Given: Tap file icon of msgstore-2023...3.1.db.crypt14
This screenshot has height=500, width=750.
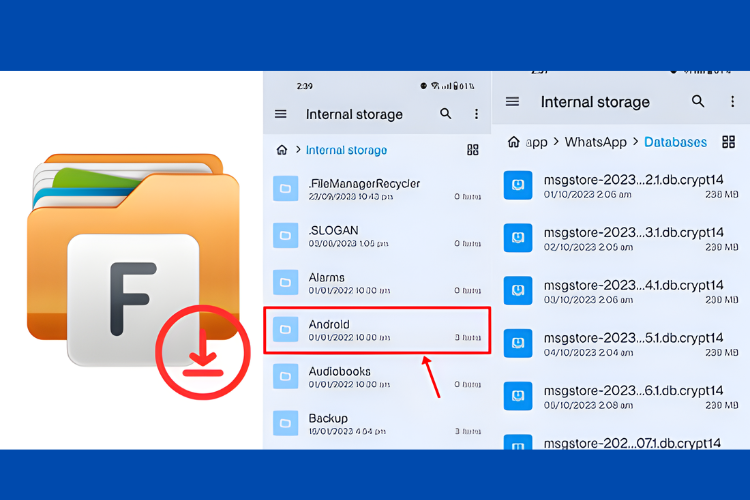Looking at the screenshot, I should pos(518,238).
